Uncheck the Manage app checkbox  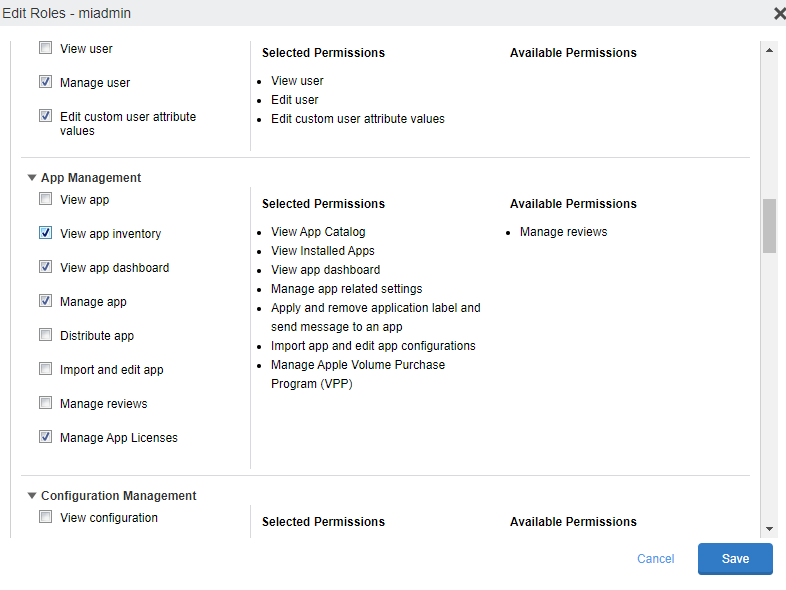click(x=45, y=301)
